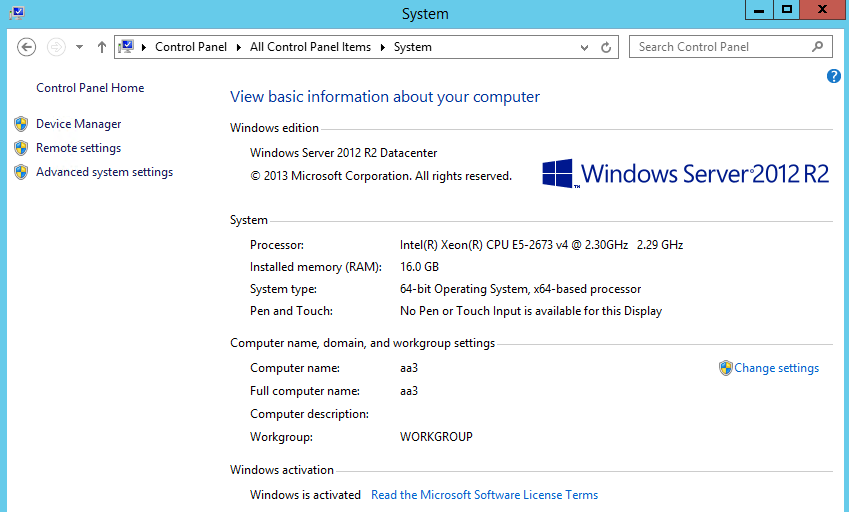Viewport: 849px width, 512px height.
Task: Click Change settings link
Action: click(x=776, y=368)
